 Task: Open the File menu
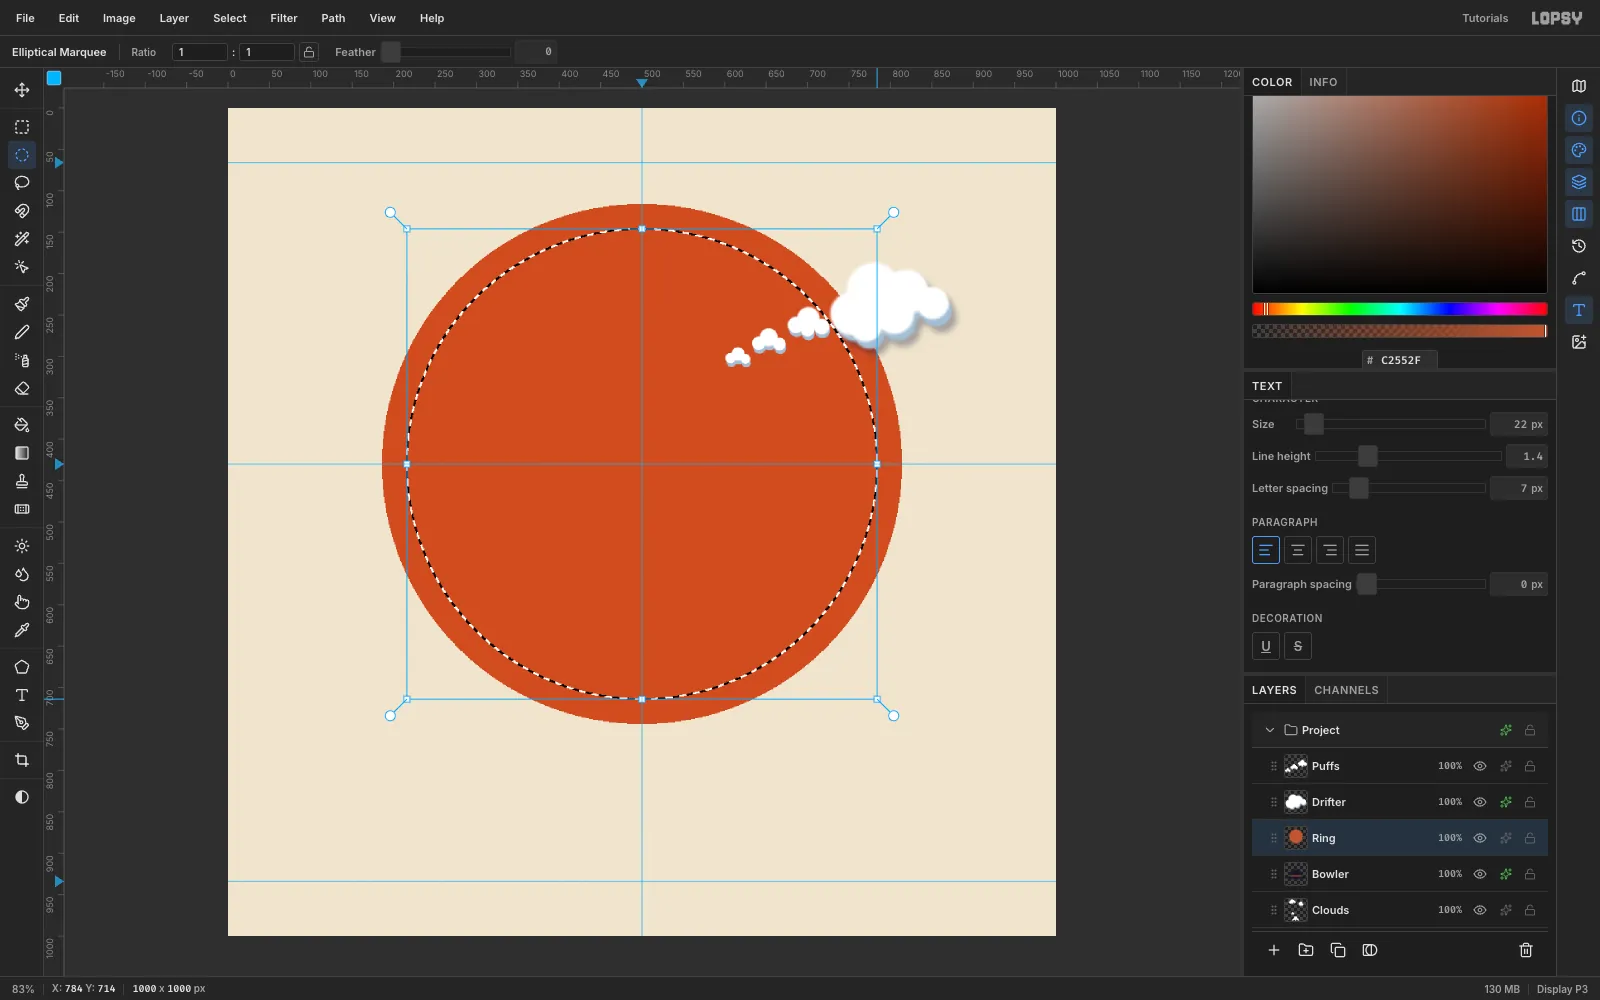point(25,18)
